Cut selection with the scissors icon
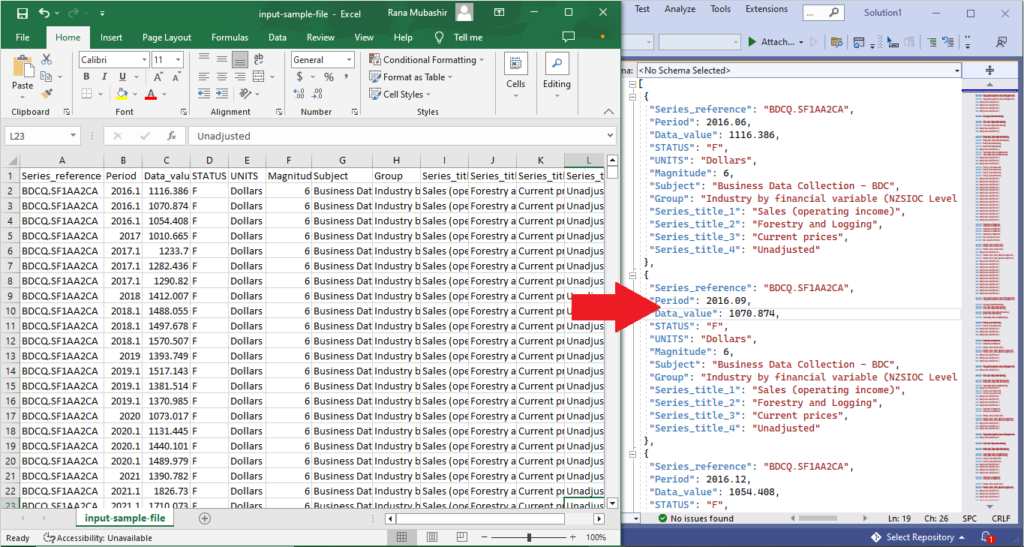 [x=46, y=59]
